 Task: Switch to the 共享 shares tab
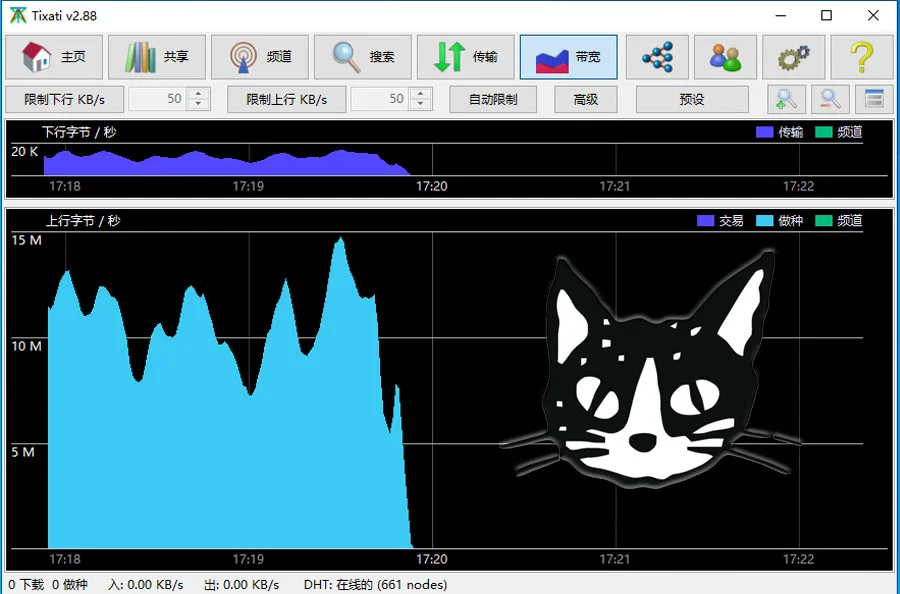coord(157,57)
